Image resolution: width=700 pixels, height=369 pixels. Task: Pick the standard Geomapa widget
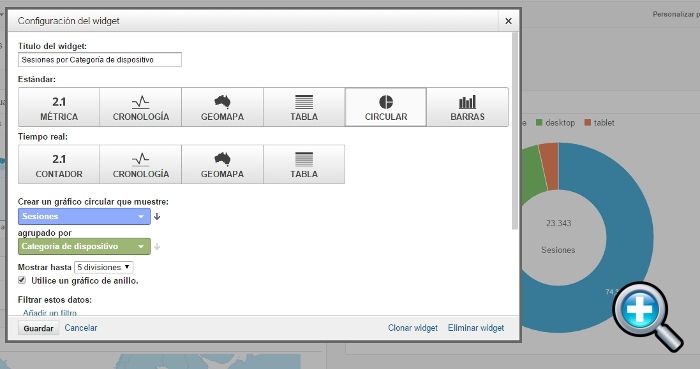[222, 107]
